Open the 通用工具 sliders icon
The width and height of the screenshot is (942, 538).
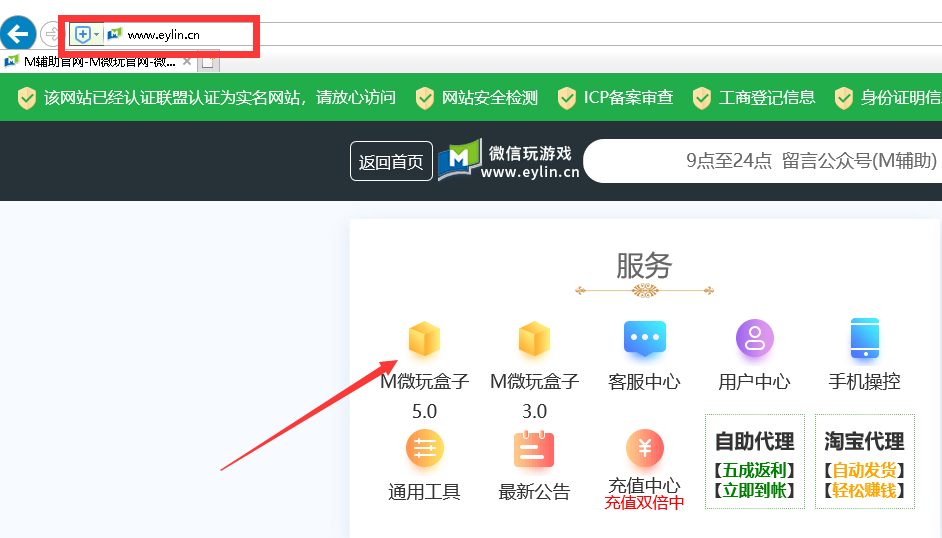click(424, 449)
